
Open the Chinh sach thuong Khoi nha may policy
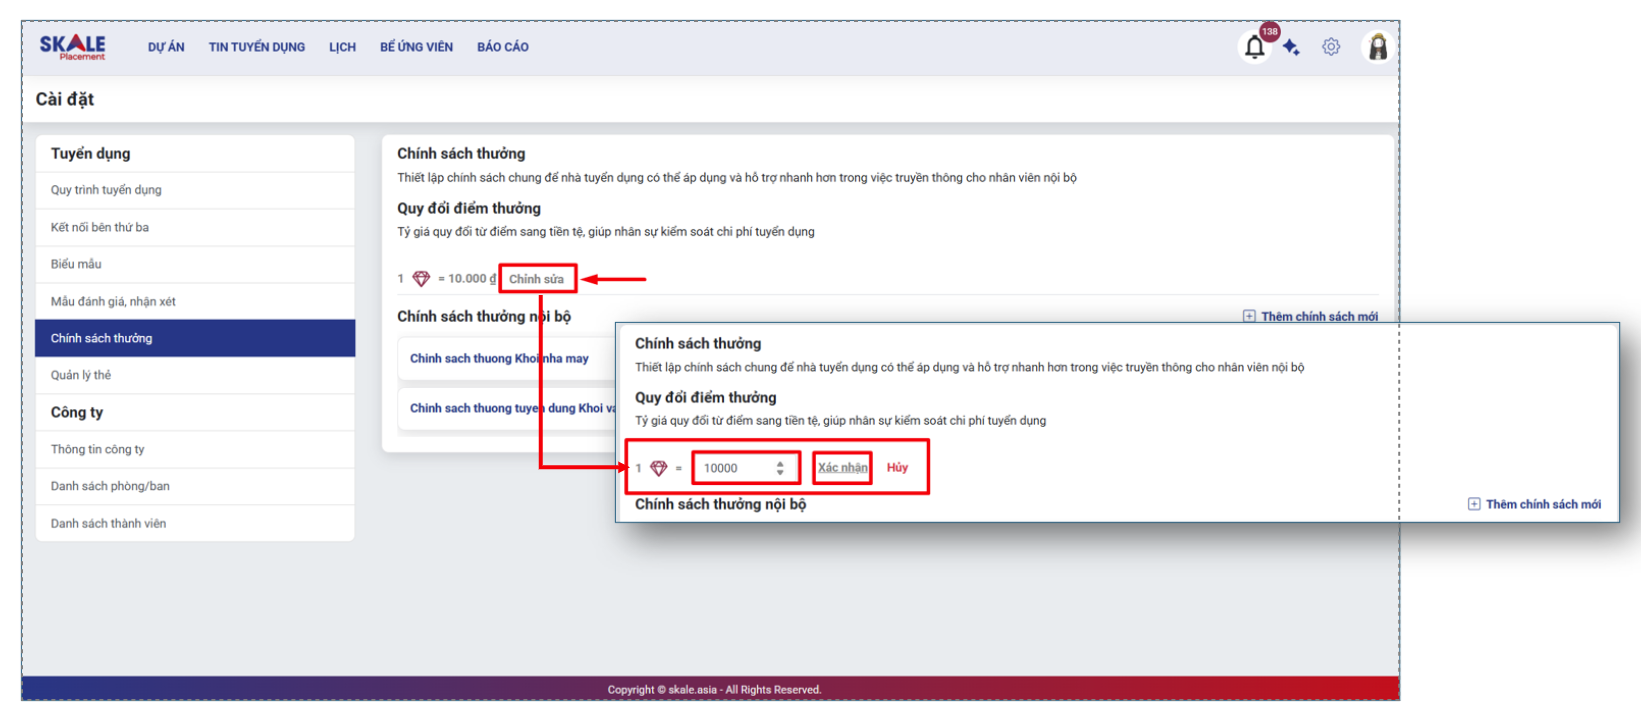pyautogui.click(x=499, y=358)
